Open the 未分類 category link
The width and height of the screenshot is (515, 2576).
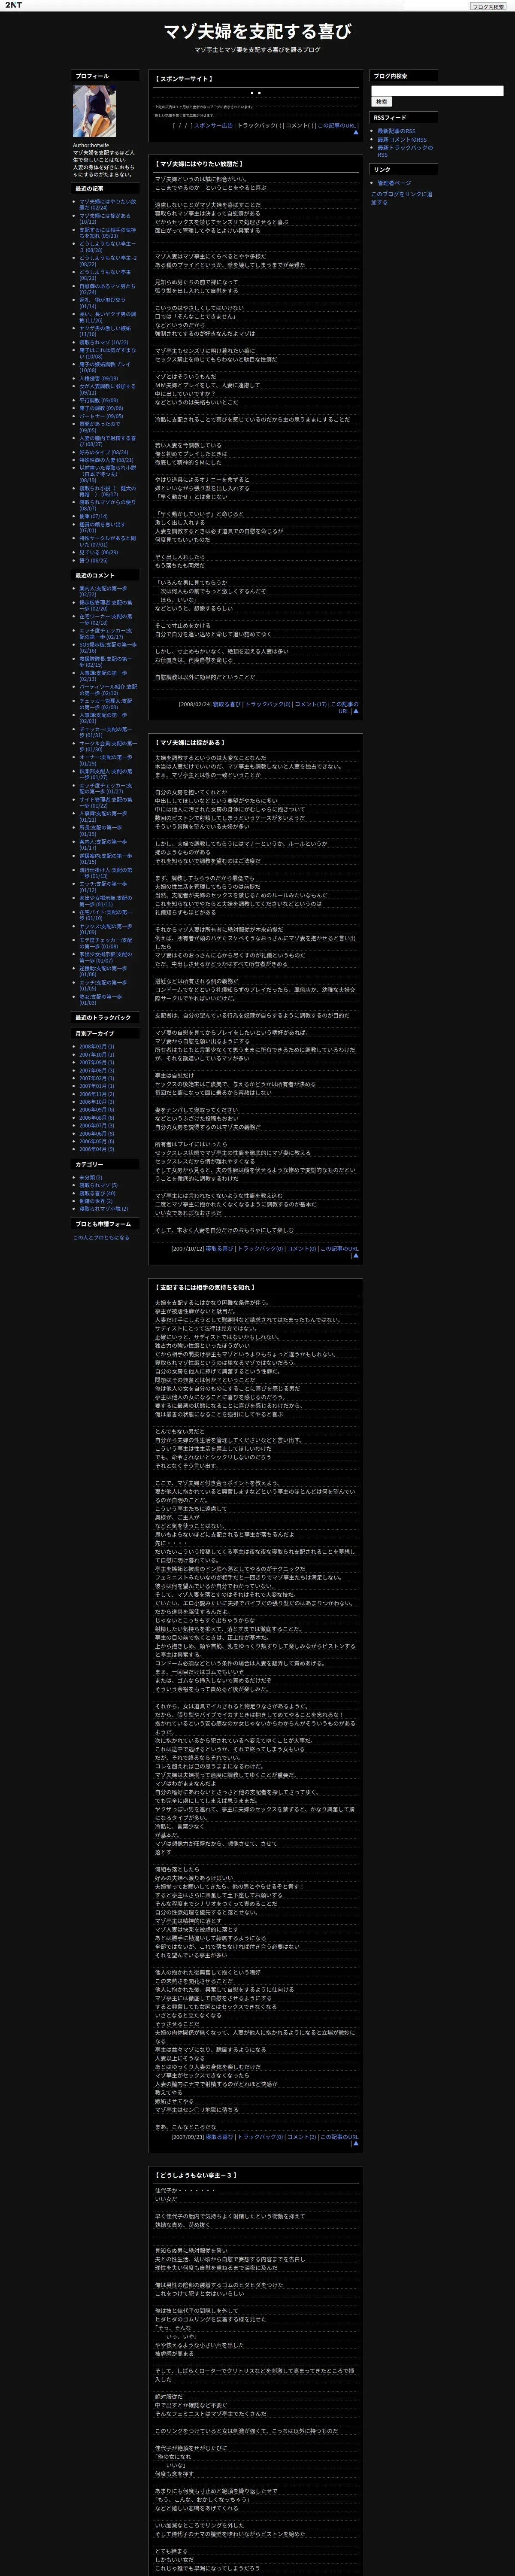tap(91, 1177)
